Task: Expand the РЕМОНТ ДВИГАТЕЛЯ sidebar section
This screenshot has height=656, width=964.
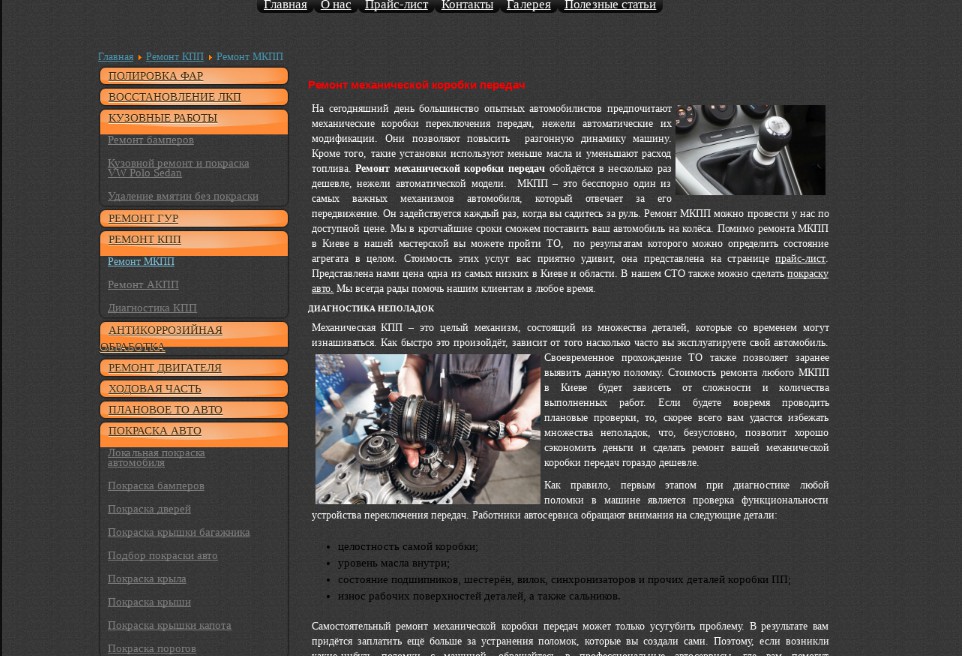Action: [194, 368]
